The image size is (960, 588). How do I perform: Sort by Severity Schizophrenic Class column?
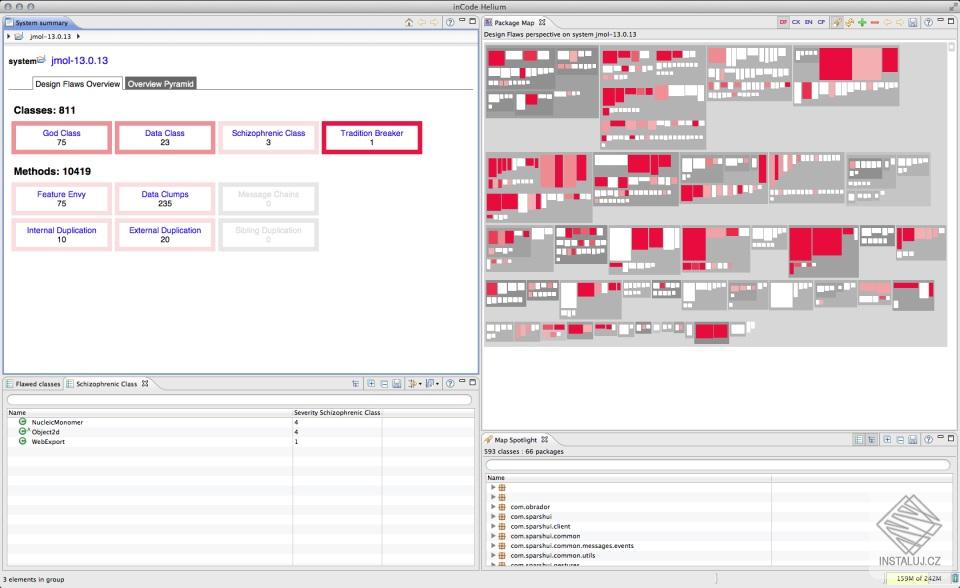coord(337,412)
